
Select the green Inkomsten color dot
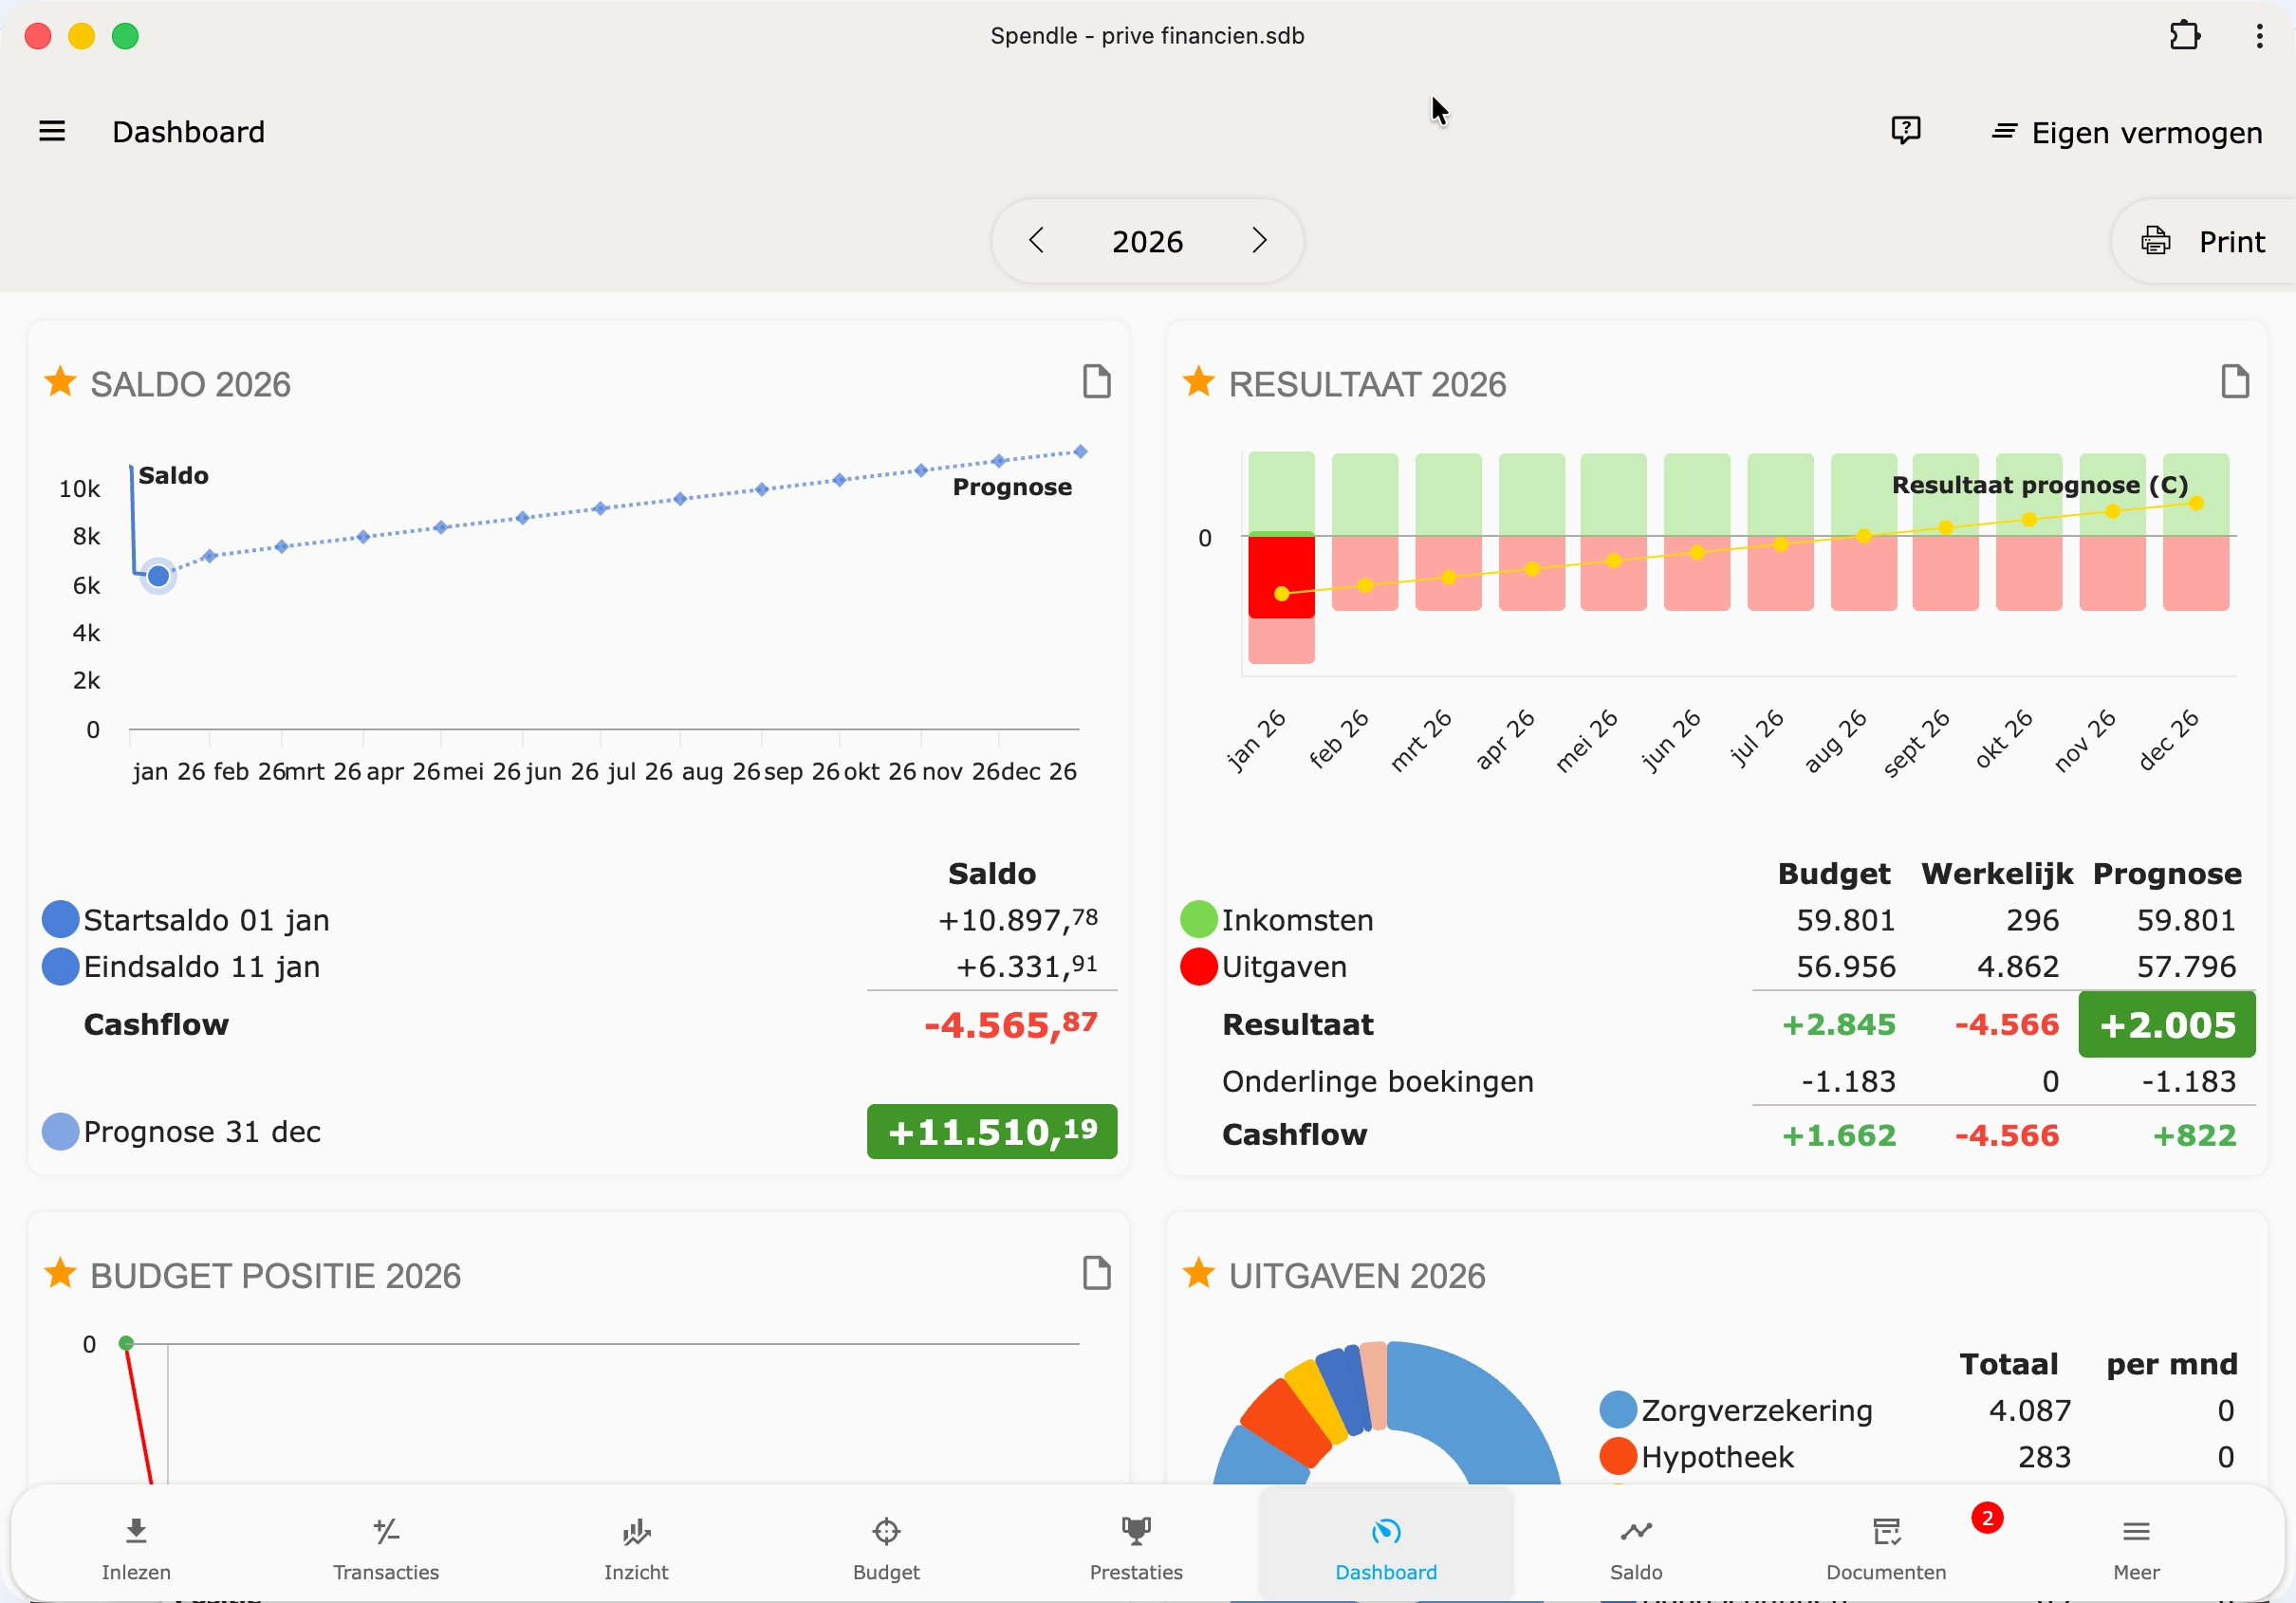pyautogui.click(x=1200, y=918)
